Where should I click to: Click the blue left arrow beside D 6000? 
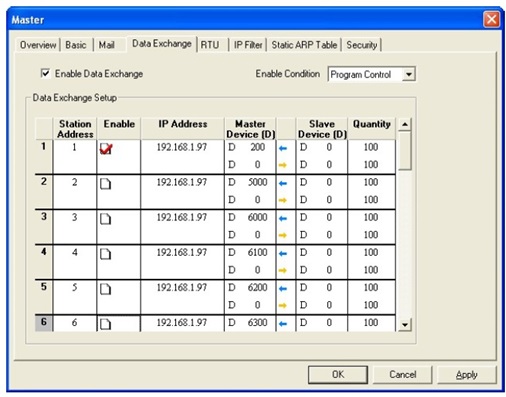283,218
